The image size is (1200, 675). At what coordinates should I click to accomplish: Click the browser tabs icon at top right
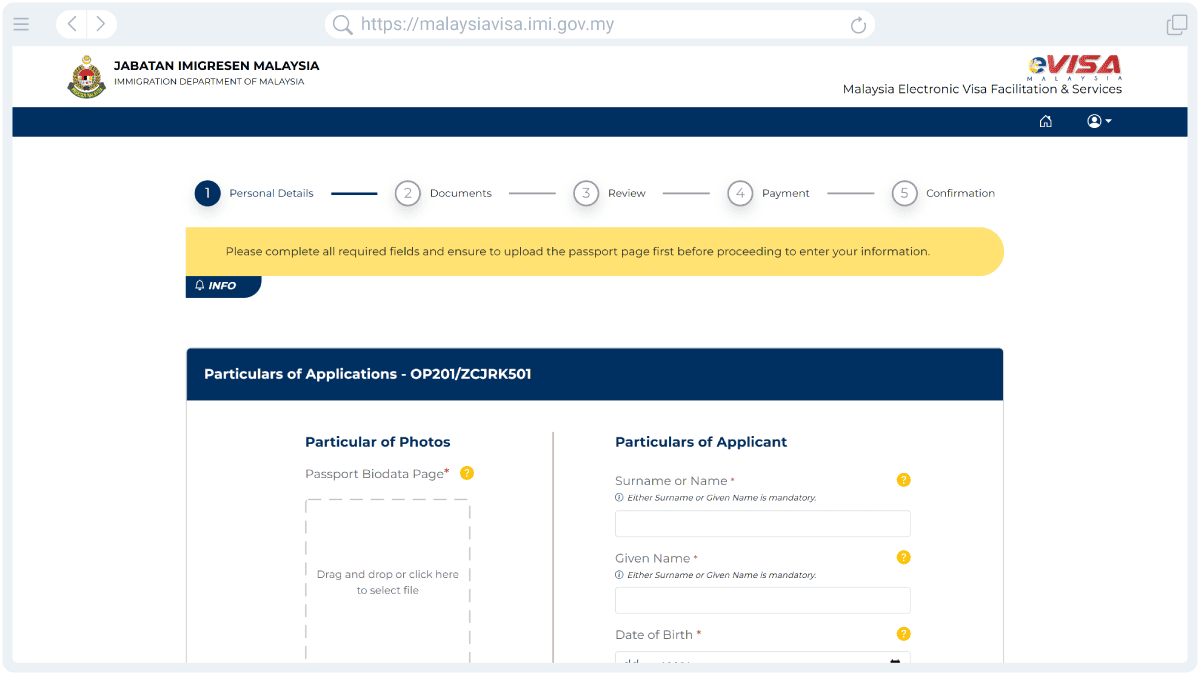pyautogui.click(x=1176, y=24)
